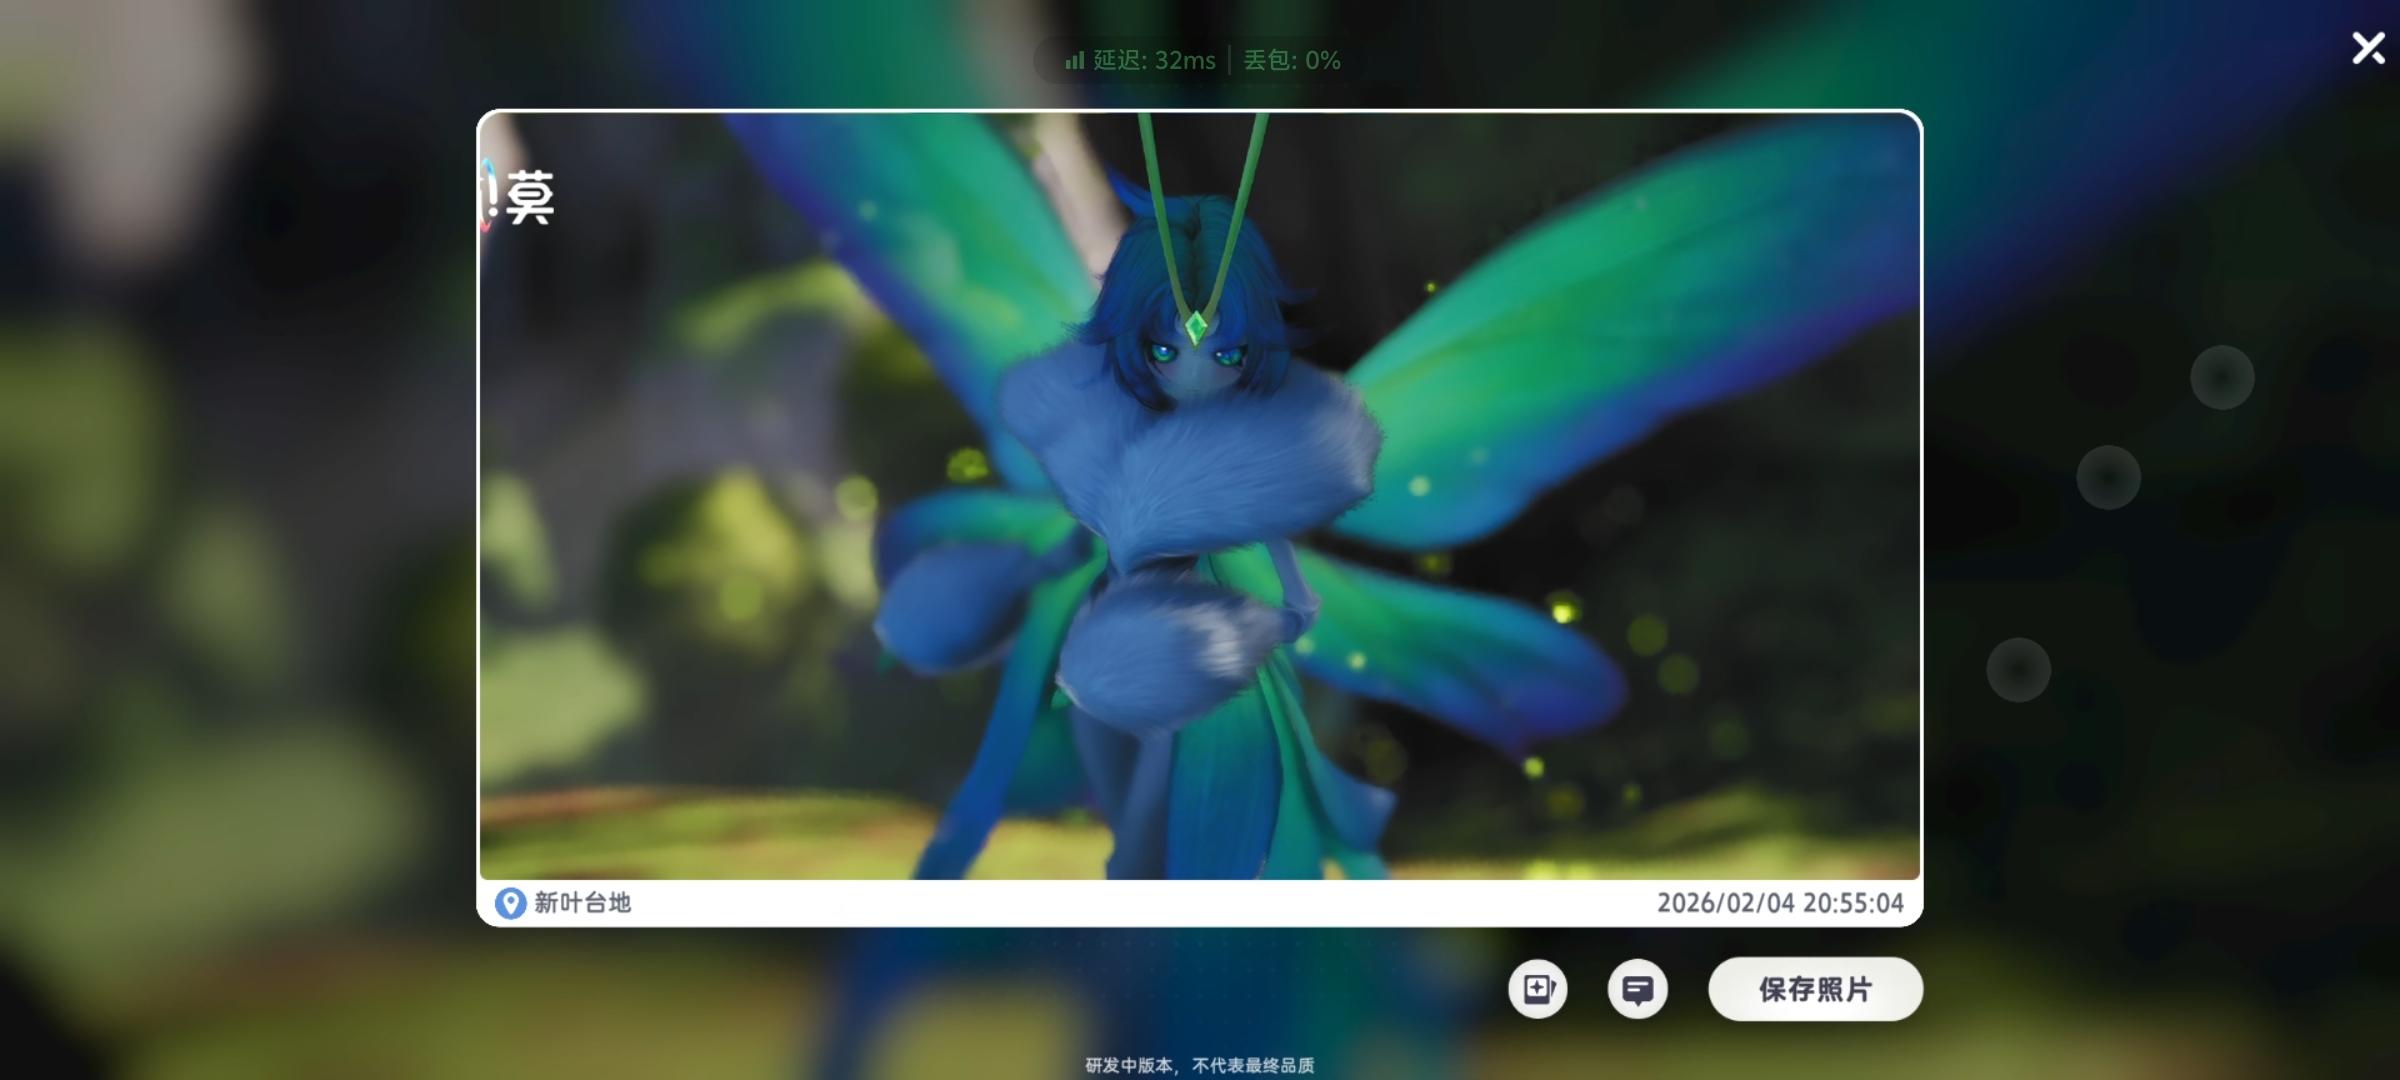
Task: Click the 2026/02/04 20:55:04 timestamp
Action: point(1779,903)
